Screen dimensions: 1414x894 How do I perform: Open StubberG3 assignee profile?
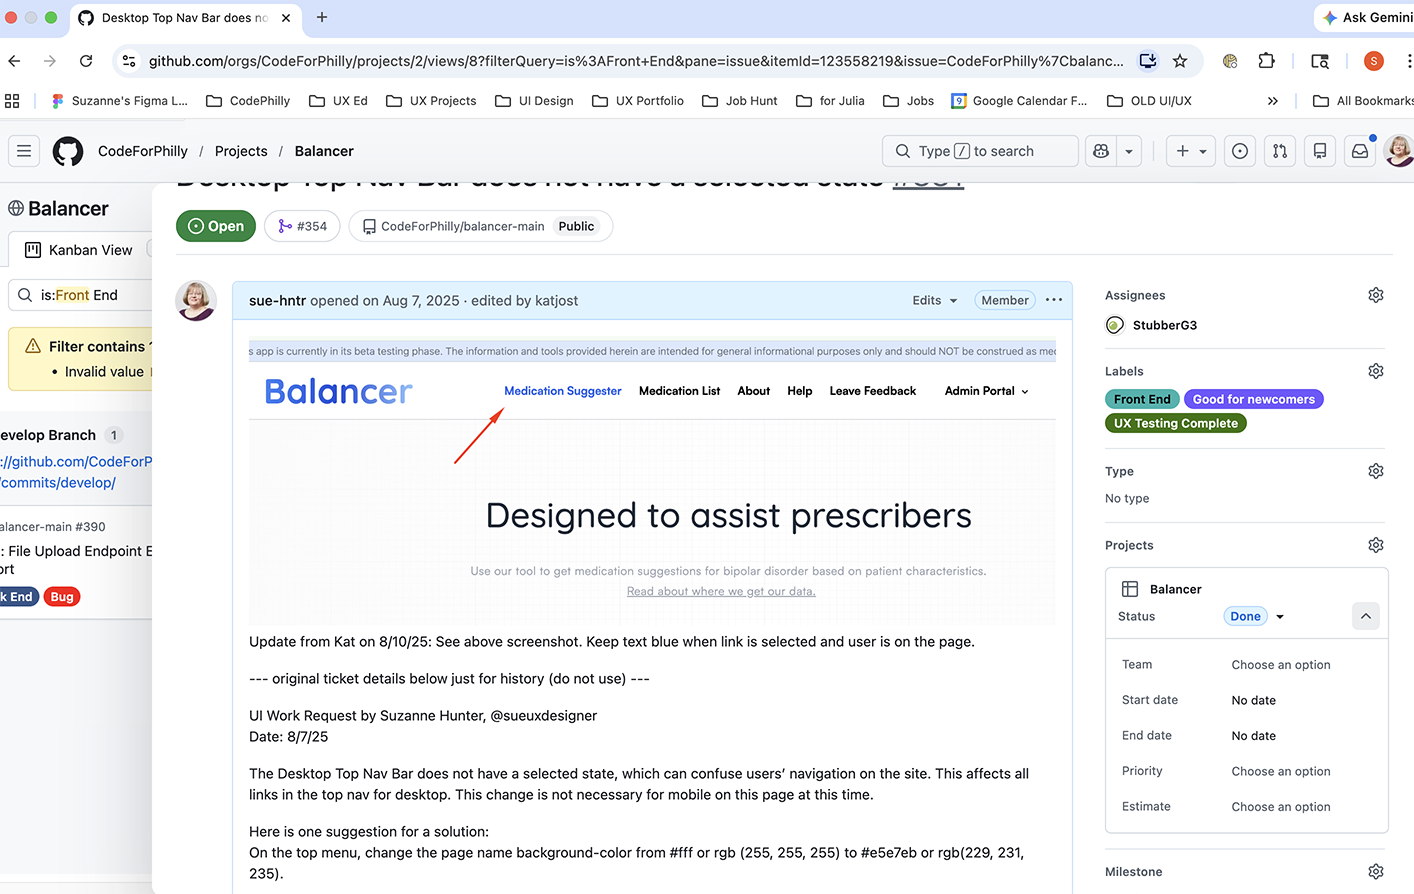pyautogui.click(x=1164, y=325)
